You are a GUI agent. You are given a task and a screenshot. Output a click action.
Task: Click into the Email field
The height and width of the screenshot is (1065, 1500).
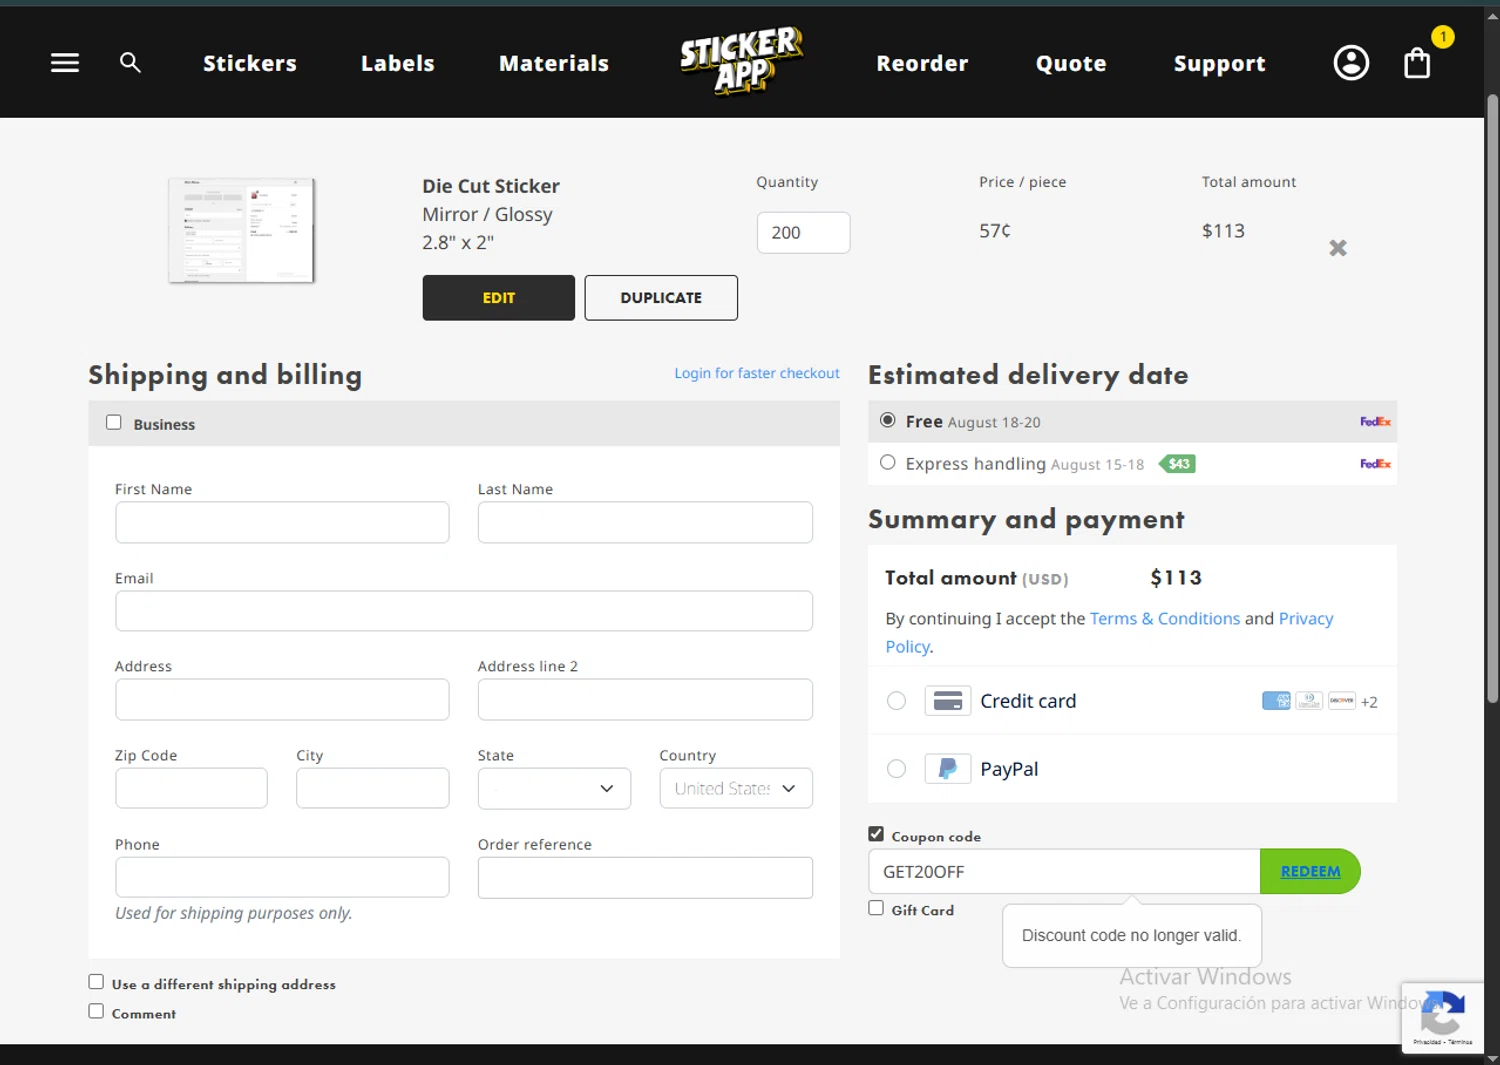click(463, 611)
